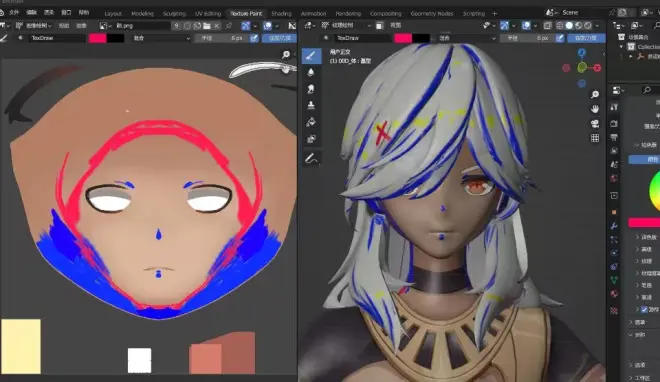The width and height of the screenshot is (660, 382).
Task: Toggle radius pressure sensitivity in image editor
Action: 254,38
